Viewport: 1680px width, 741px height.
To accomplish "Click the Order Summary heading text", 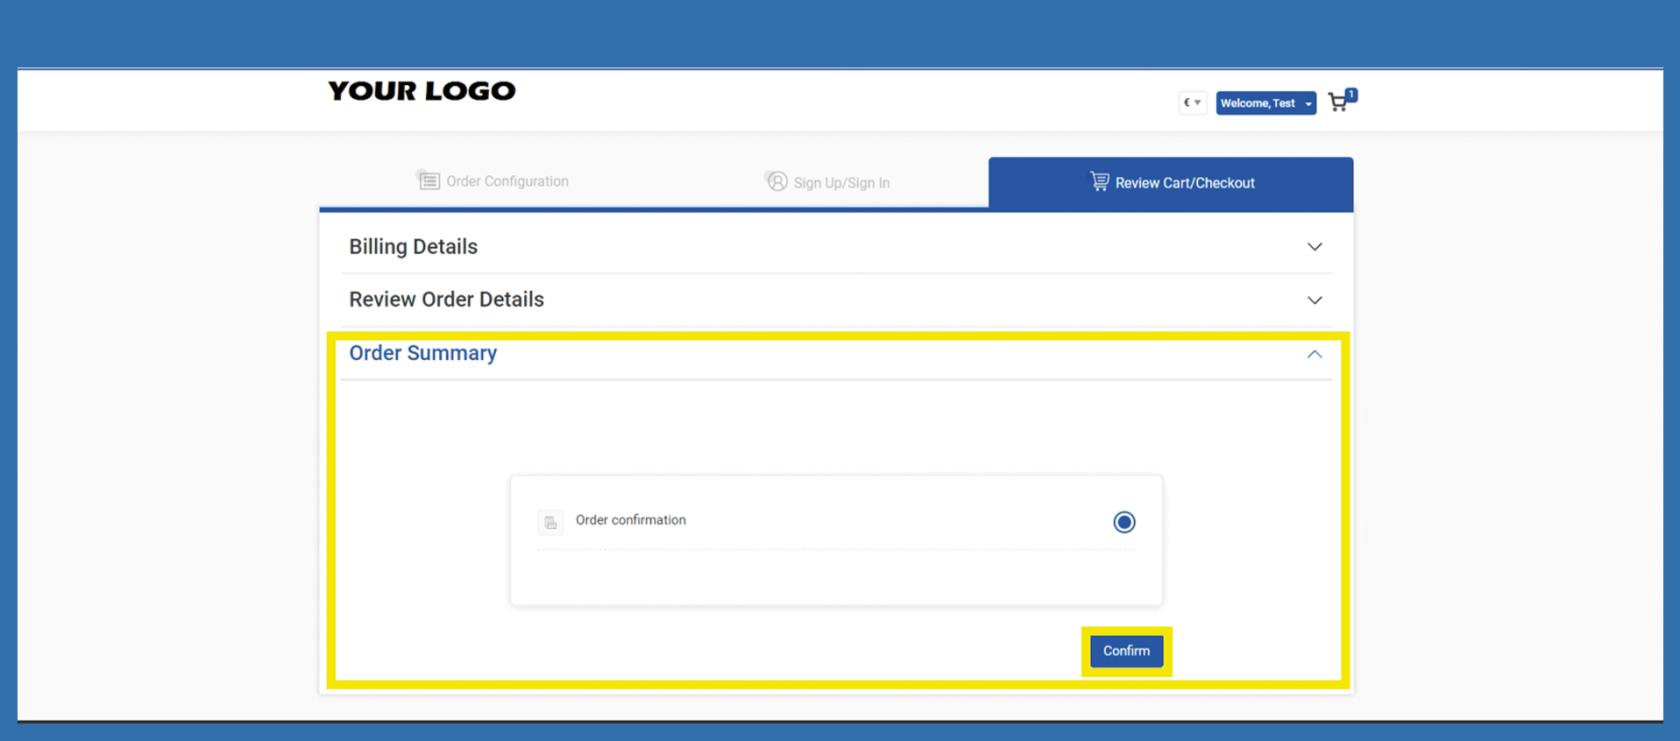I will [423, 353].
